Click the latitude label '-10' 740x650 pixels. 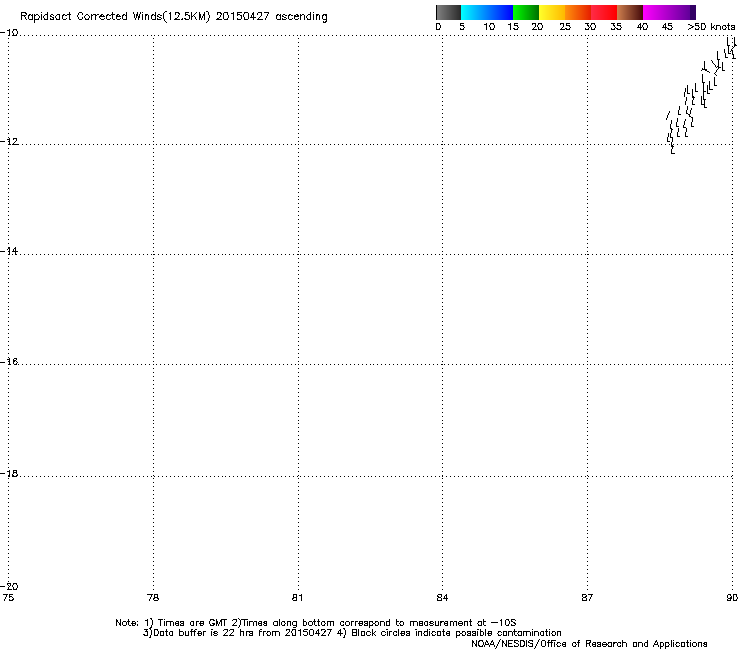(x=9, y=33)
